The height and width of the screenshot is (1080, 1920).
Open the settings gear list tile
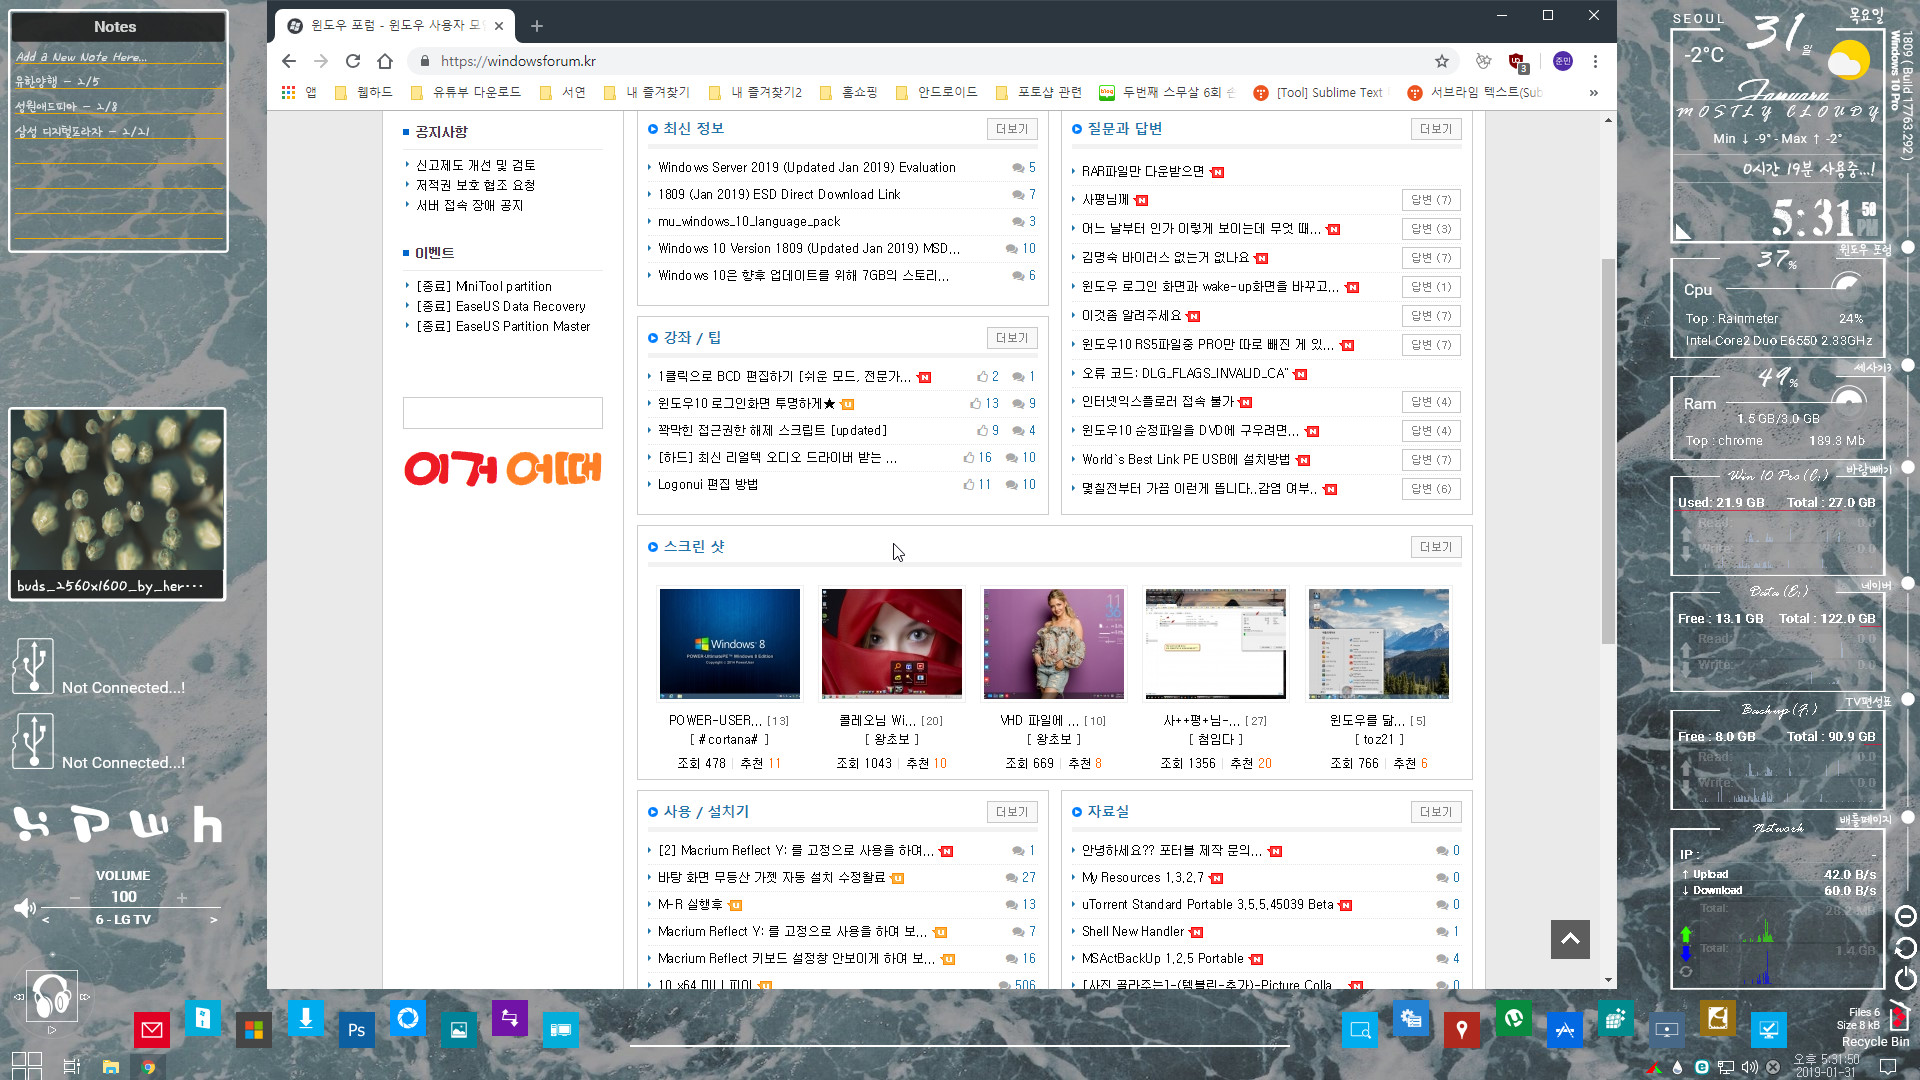tap(1411, 1018)
